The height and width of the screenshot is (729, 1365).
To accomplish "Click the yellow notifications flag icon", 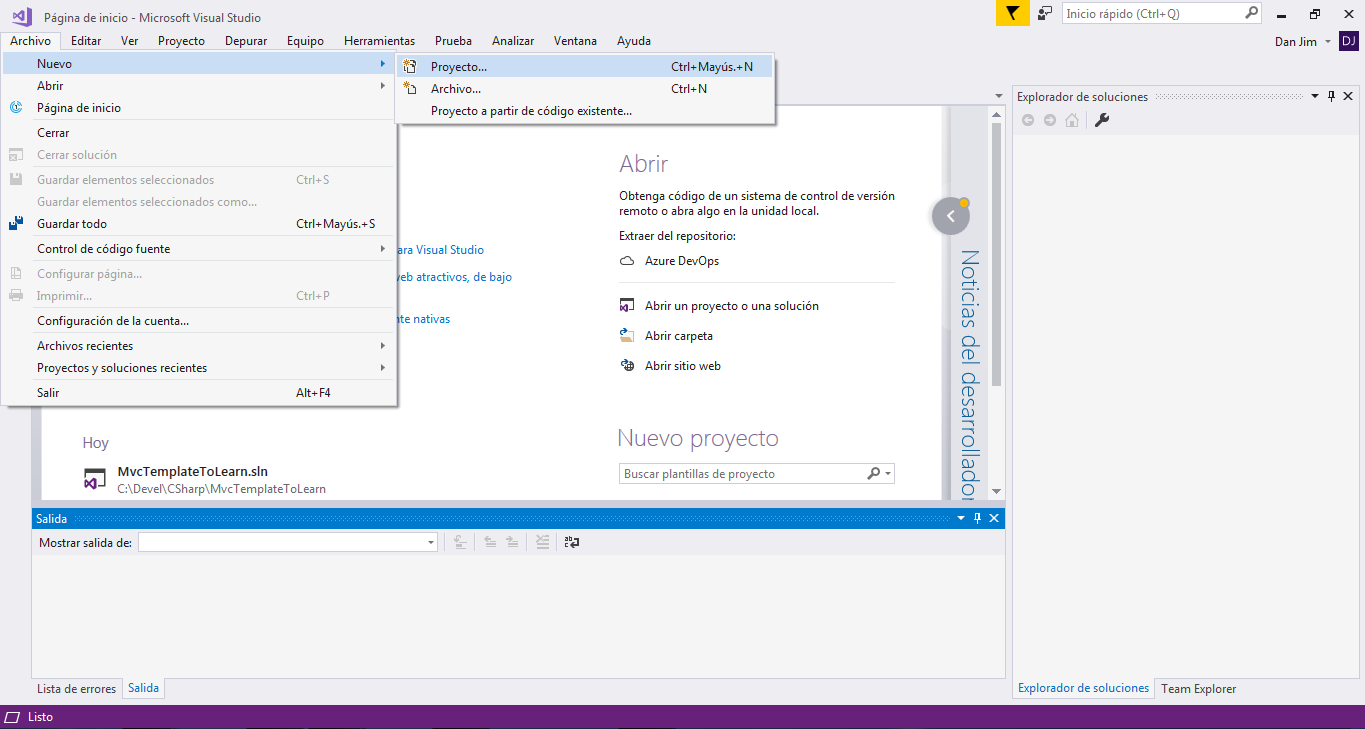I will click(1012, 14).
